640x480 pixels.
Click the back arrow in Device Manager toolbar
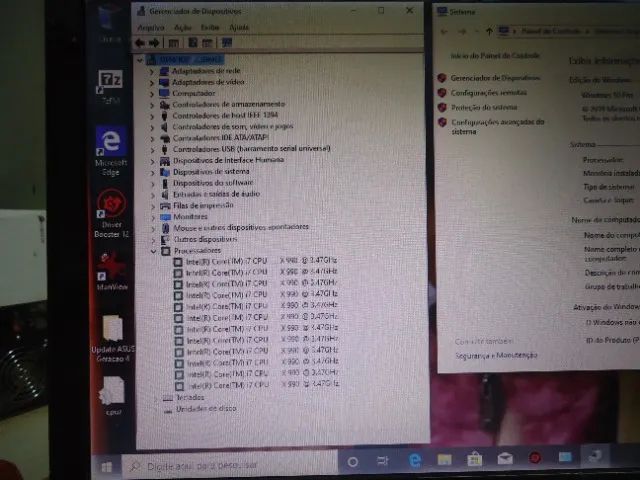point(140,43)
